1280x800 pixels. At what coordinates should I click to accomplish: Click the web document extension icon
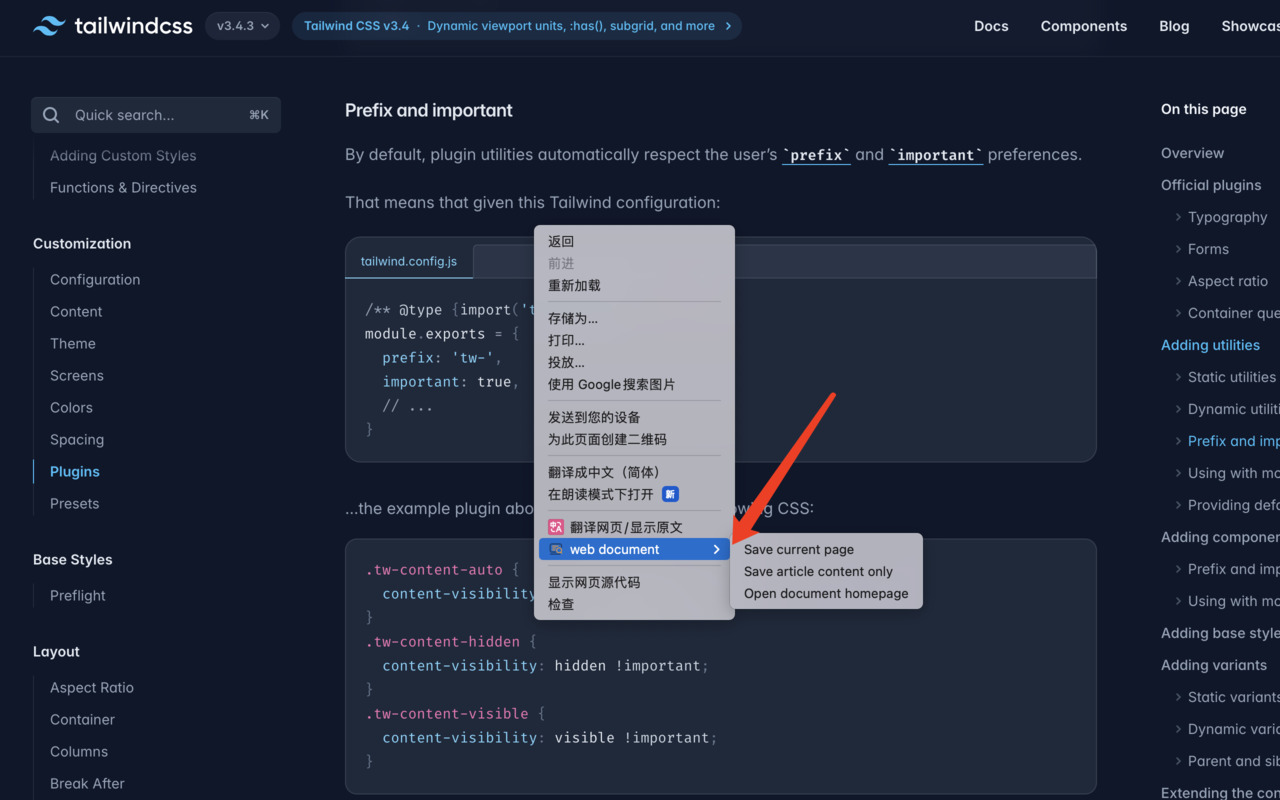[556, 549]
